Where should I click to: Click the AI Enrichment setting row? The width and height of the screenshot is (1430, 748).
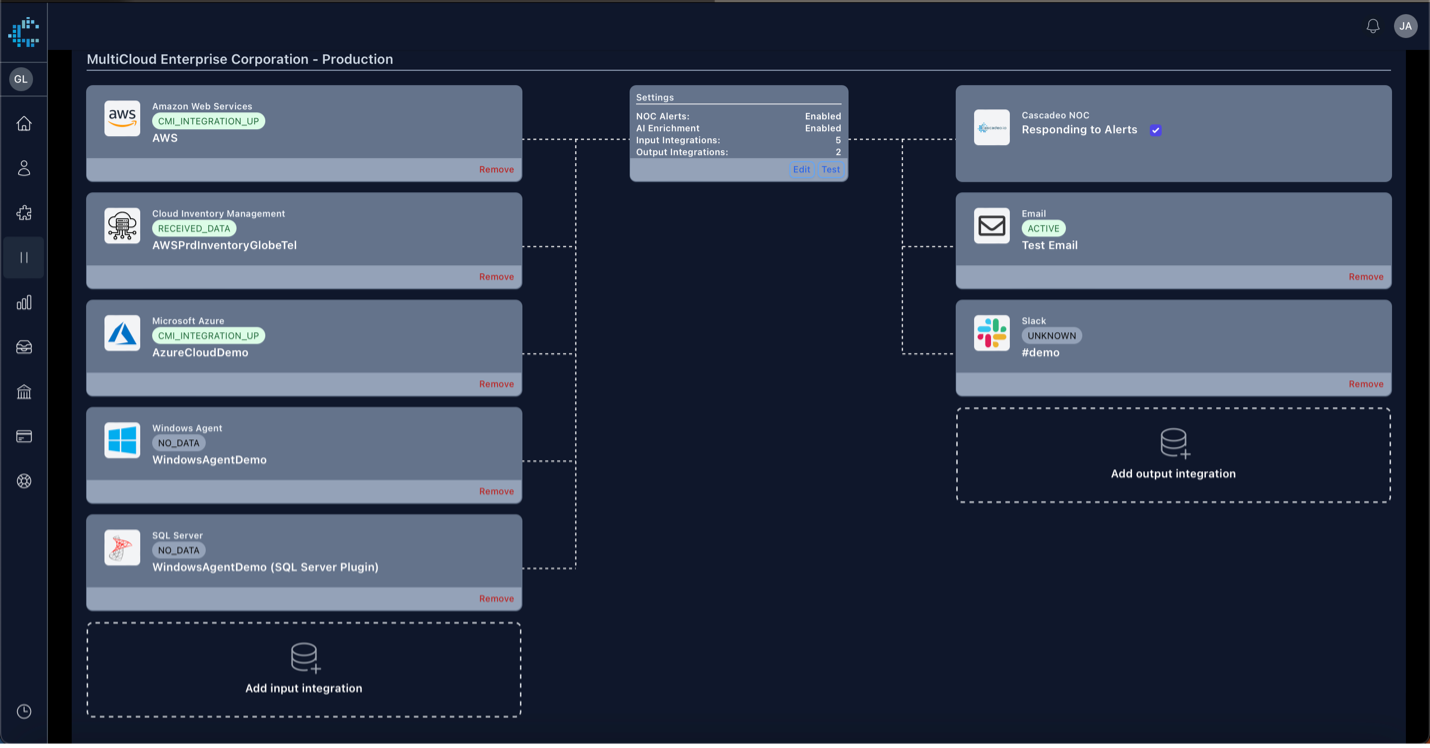point(738,128)
